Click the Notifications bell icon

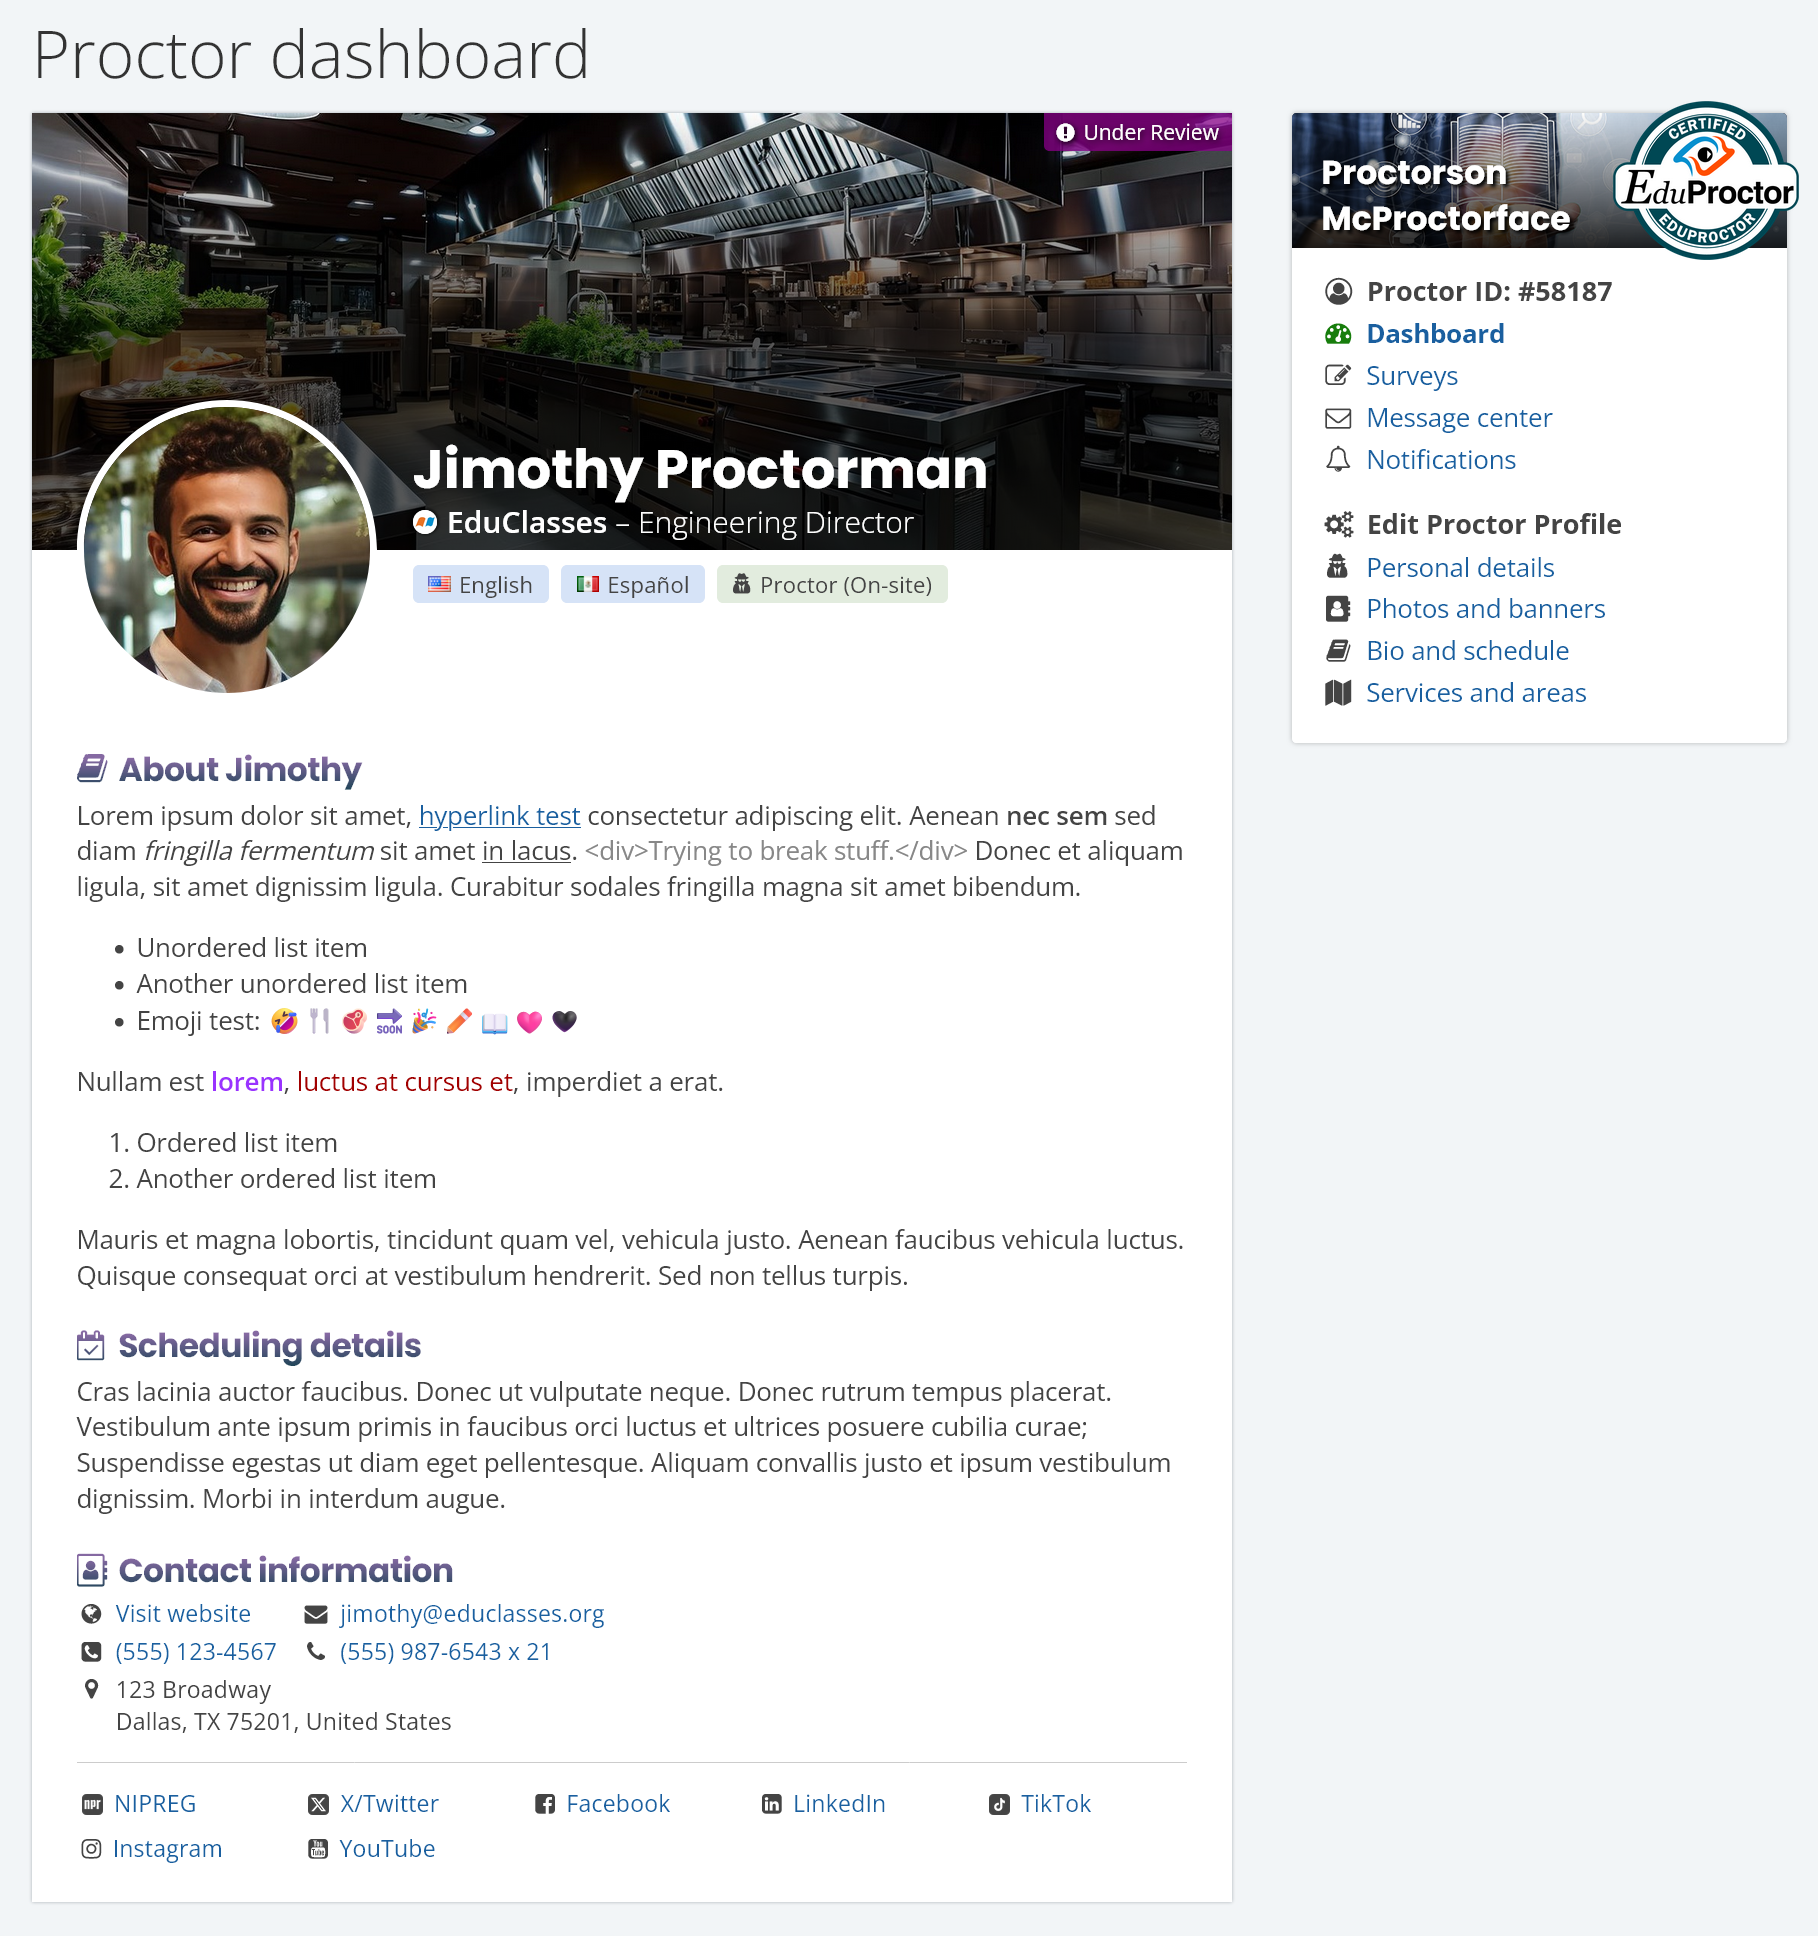pyautogui.click(x=1338, y=460)
